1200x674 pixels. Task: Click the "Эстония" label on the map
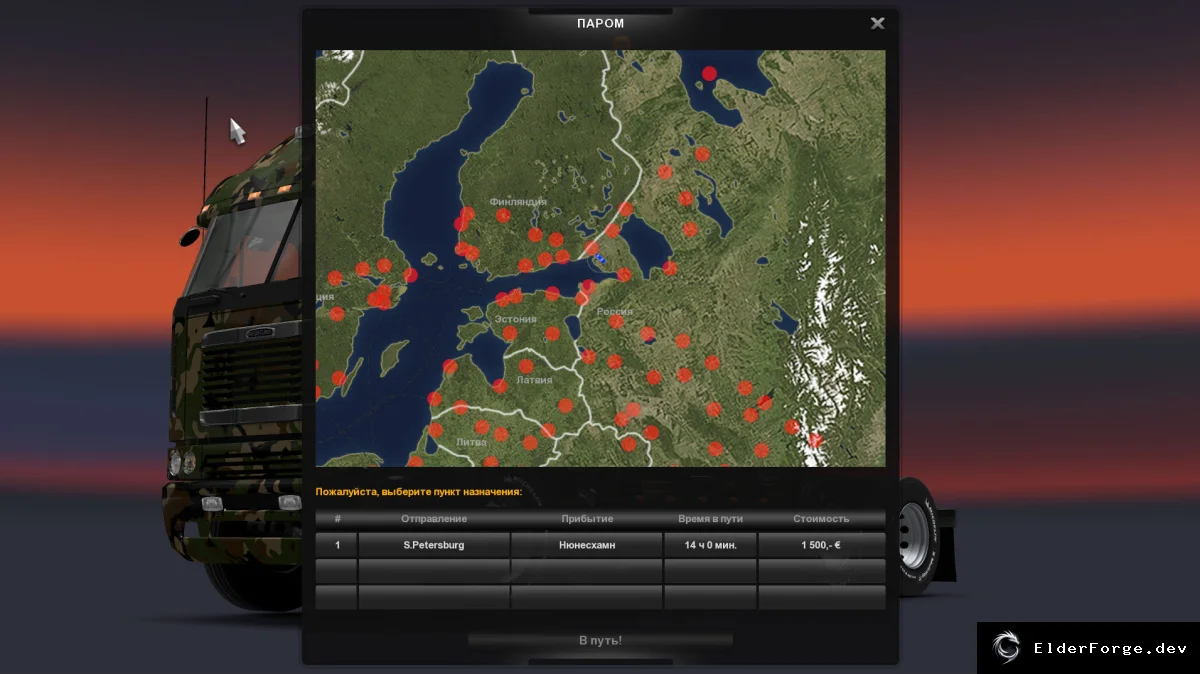click(516, 319)
